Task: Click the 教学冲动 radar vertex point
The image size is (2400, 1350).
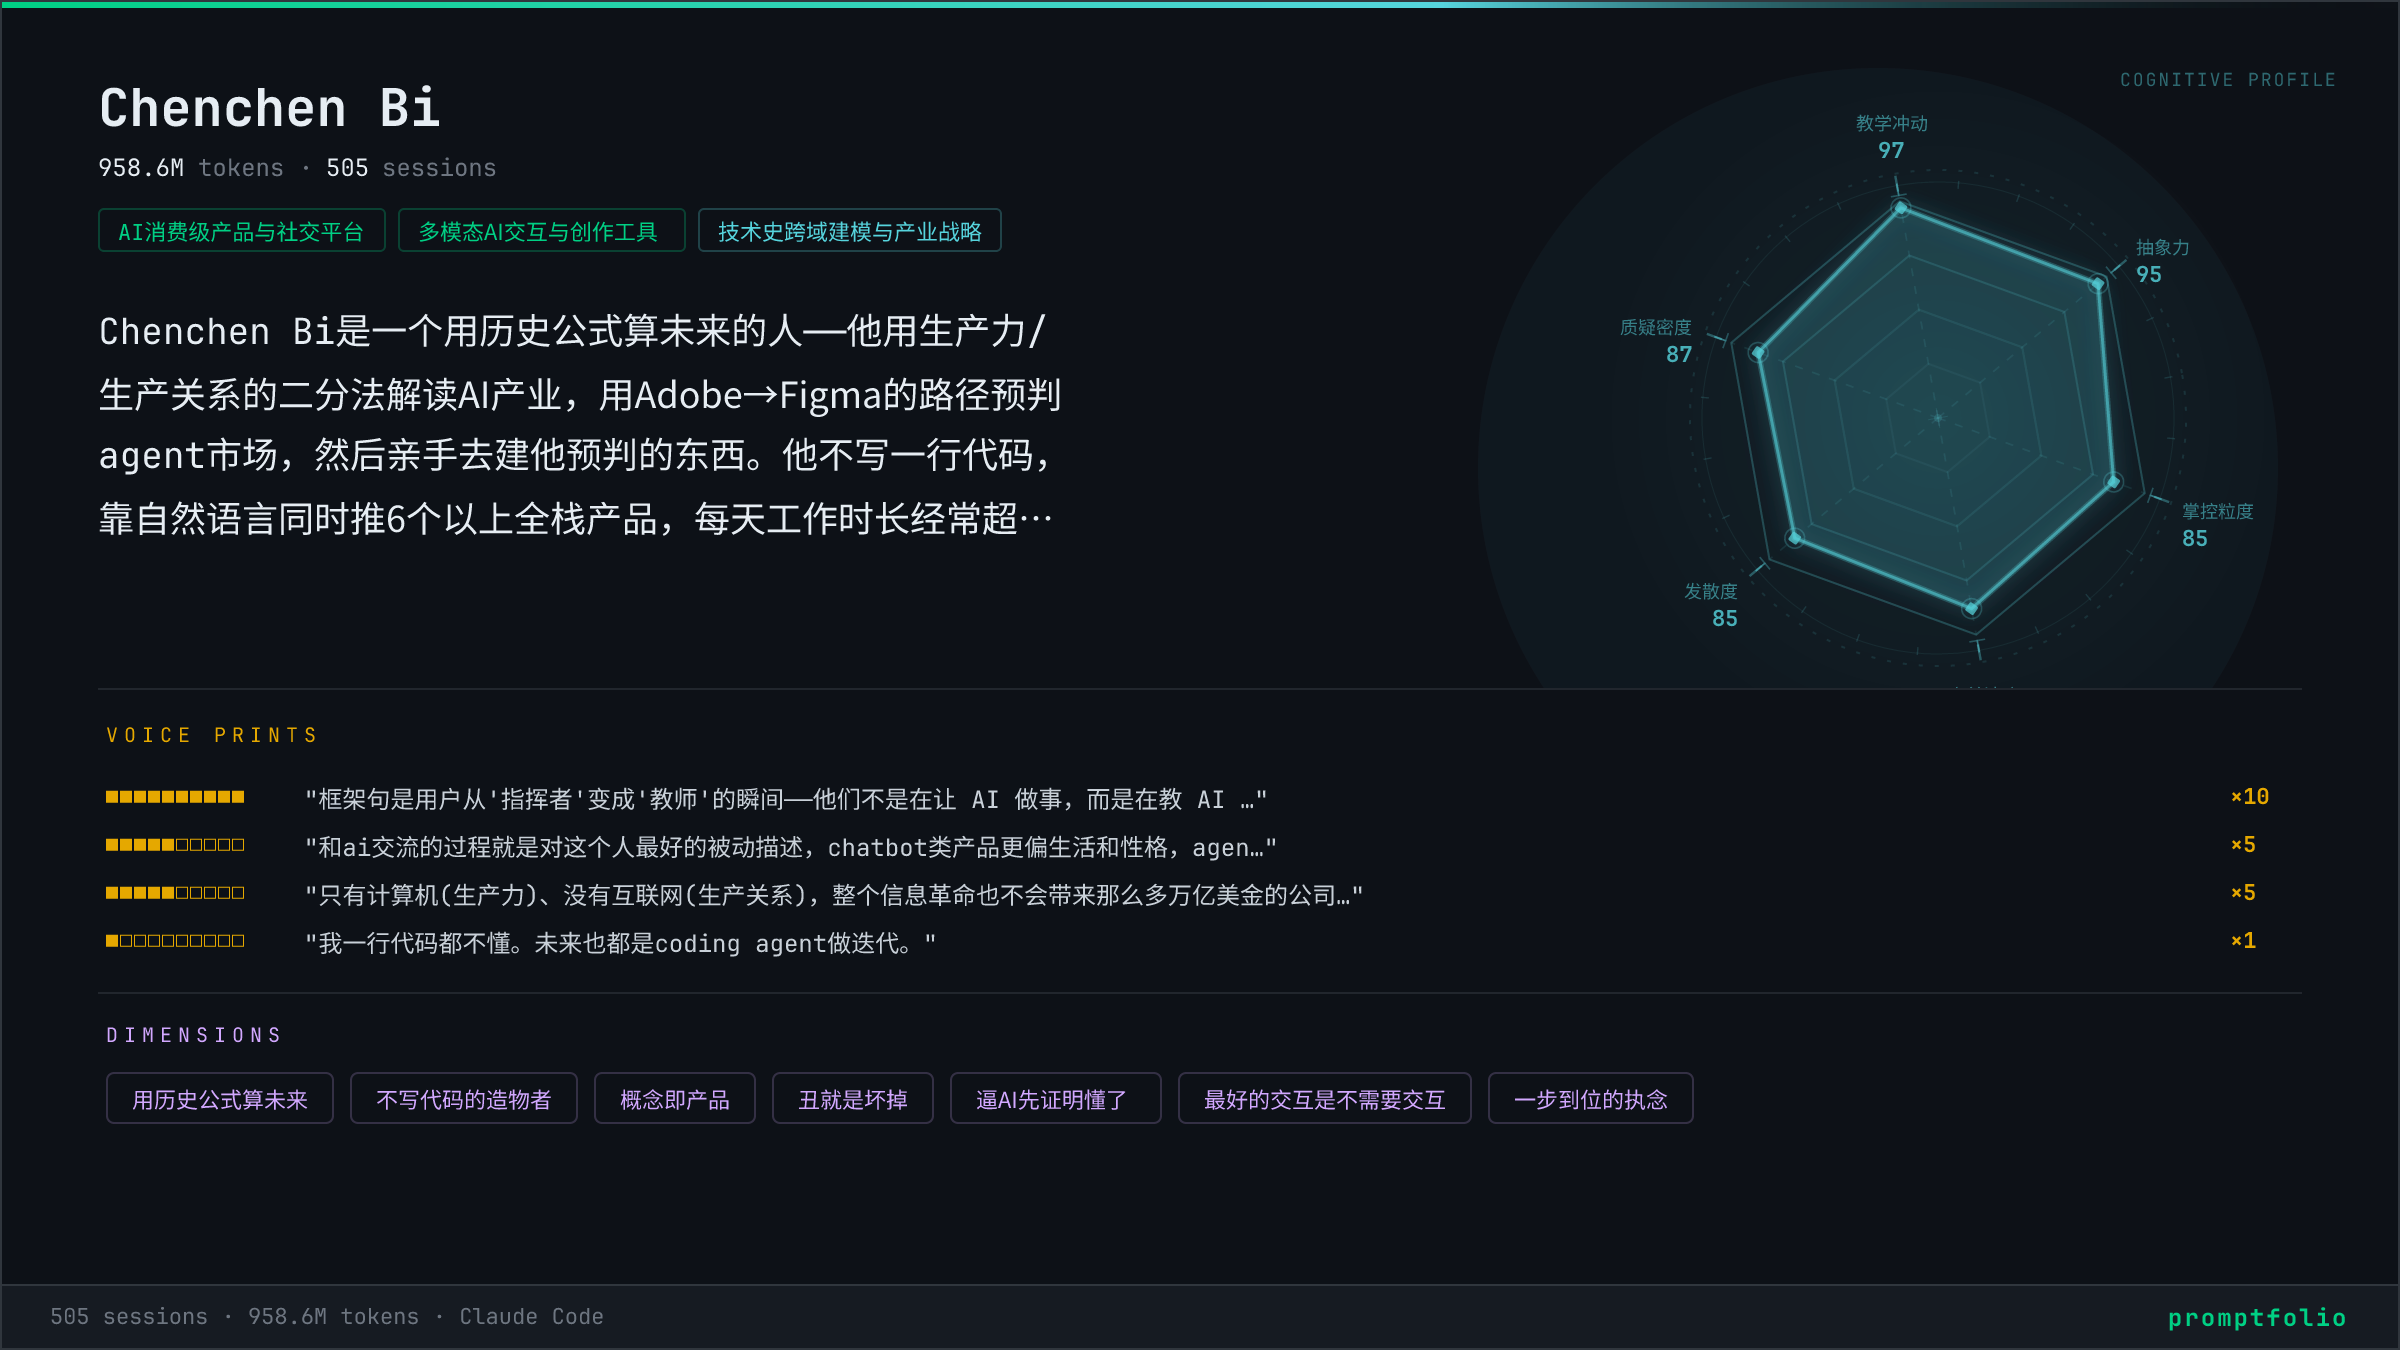Action: click(x=1901, y=208)
